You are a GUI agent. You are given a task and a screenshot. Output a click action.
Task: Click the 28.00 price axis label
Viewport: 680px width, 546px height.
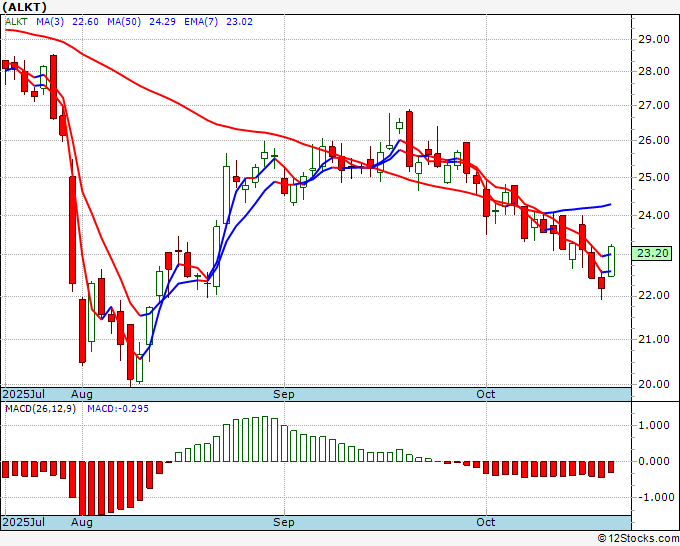point(654,71)
